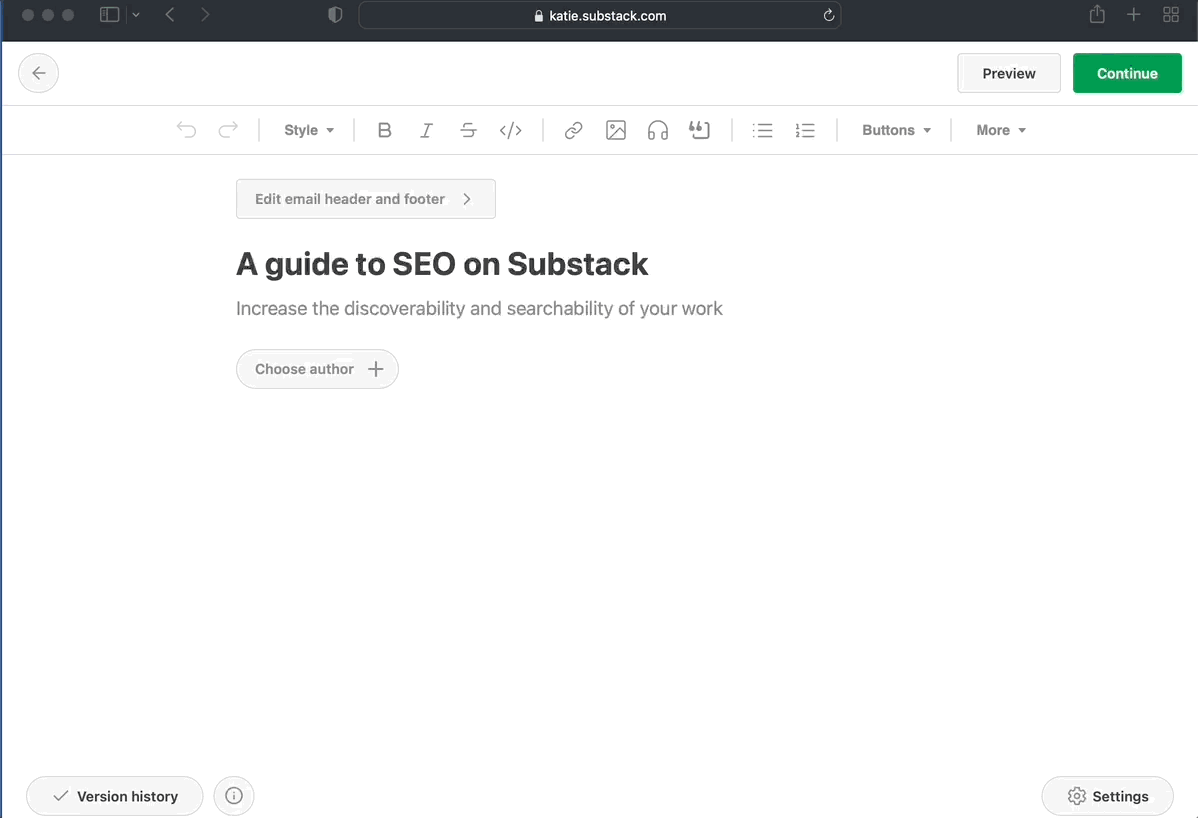Insert a hyperlink

click(573, 131)
